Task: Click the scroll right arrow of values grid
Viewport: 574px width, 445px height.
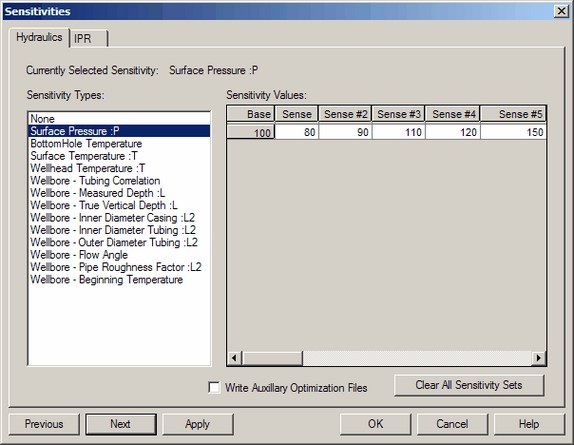Action: pos(538,358)
